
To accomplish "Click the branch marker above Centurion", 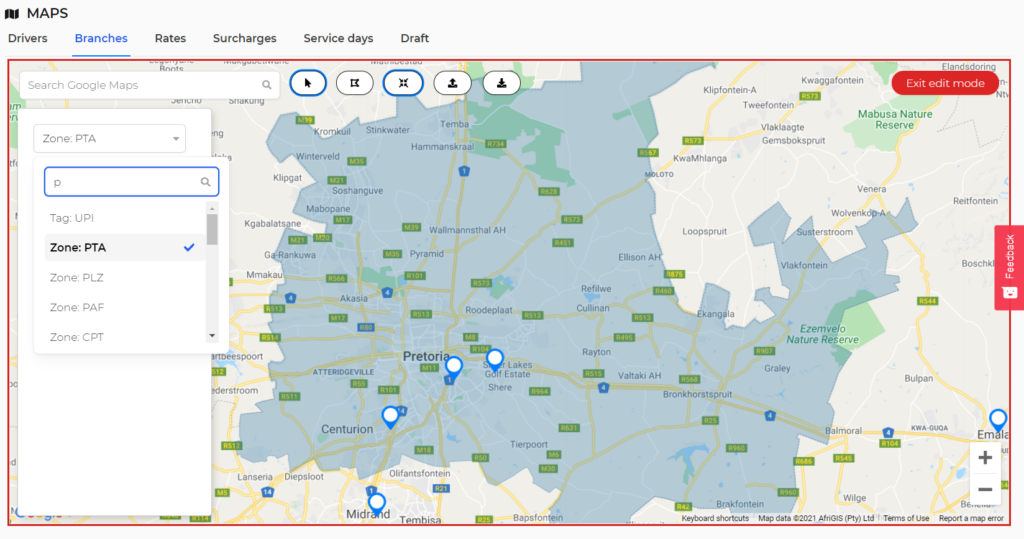I will tap(391, 417).
